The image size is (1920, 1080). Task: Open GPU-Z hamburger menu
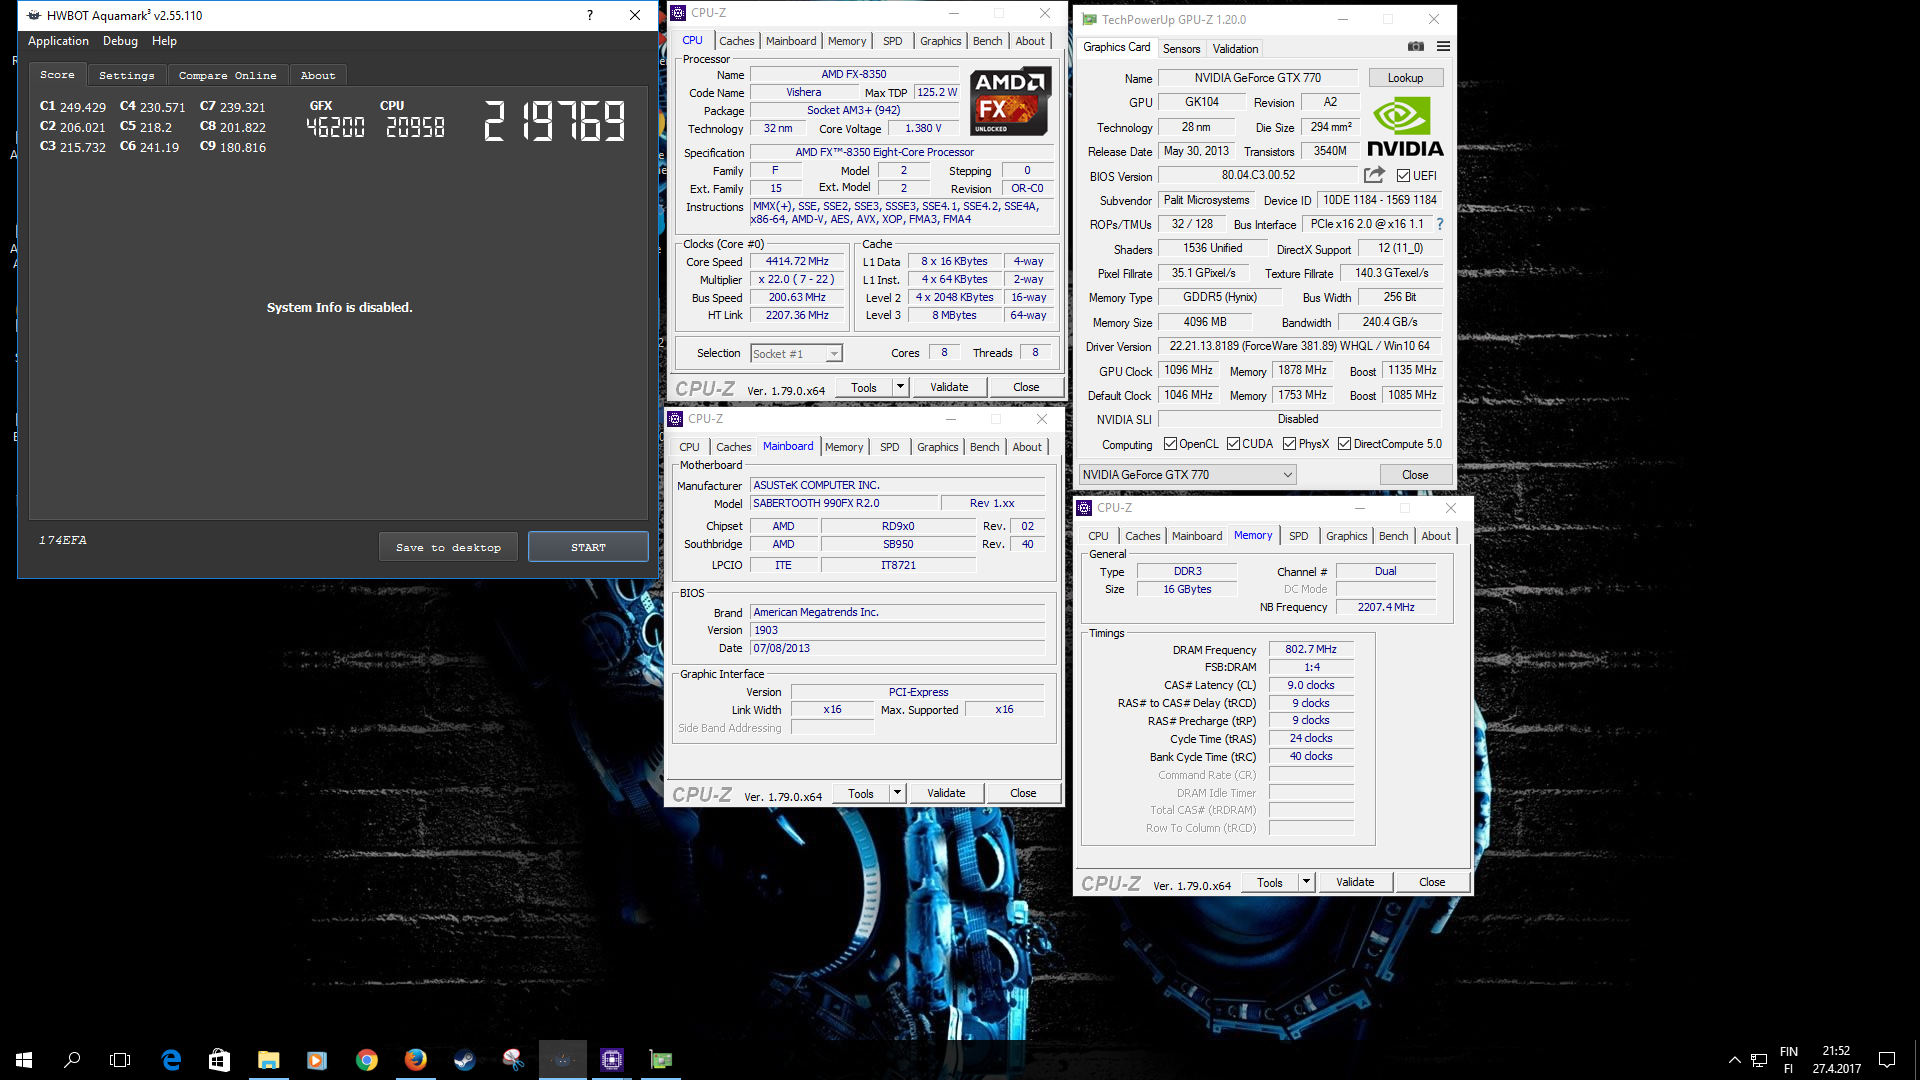(1443, 47)
